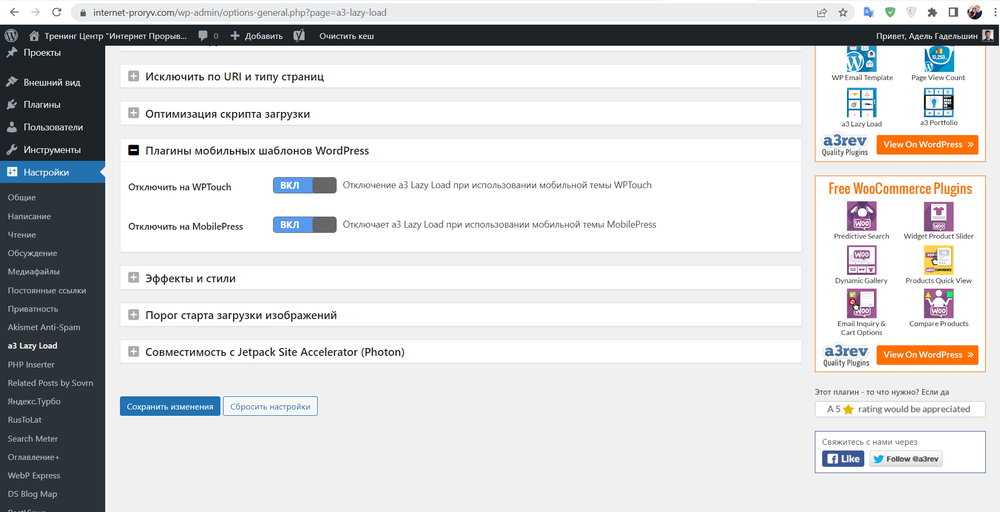Bookmark this page with the star icon

[x=843, y=12]
